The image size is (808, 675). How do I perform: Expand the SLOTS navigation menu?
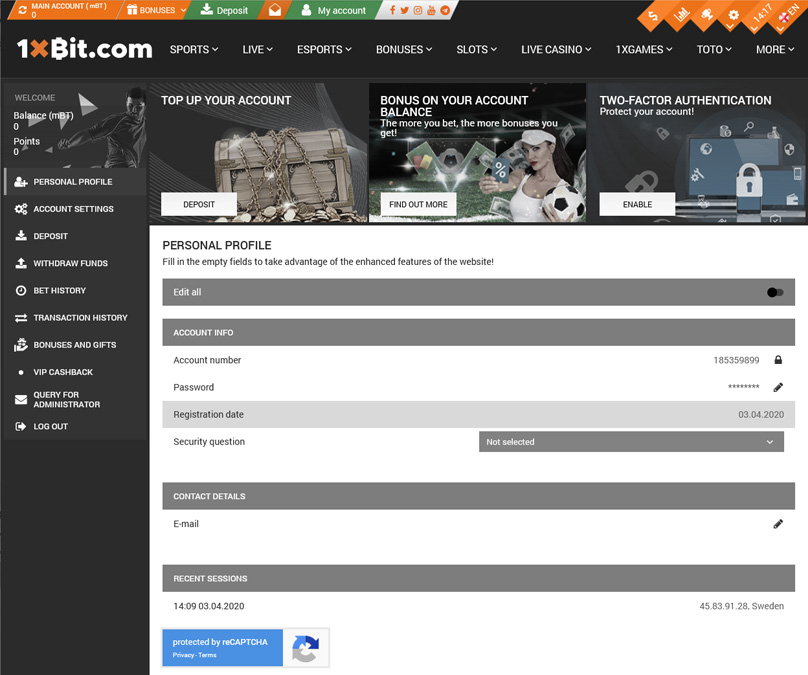(x=477, y=49)
